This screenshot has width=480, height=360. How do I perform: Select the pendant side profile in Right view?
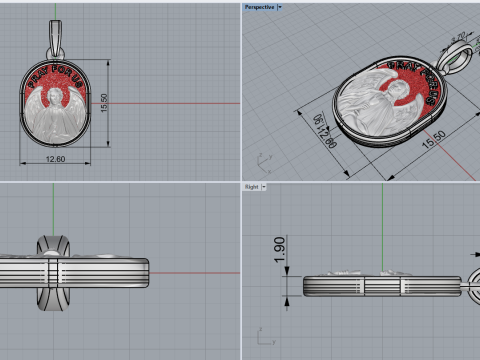click(x=382, y=285)
